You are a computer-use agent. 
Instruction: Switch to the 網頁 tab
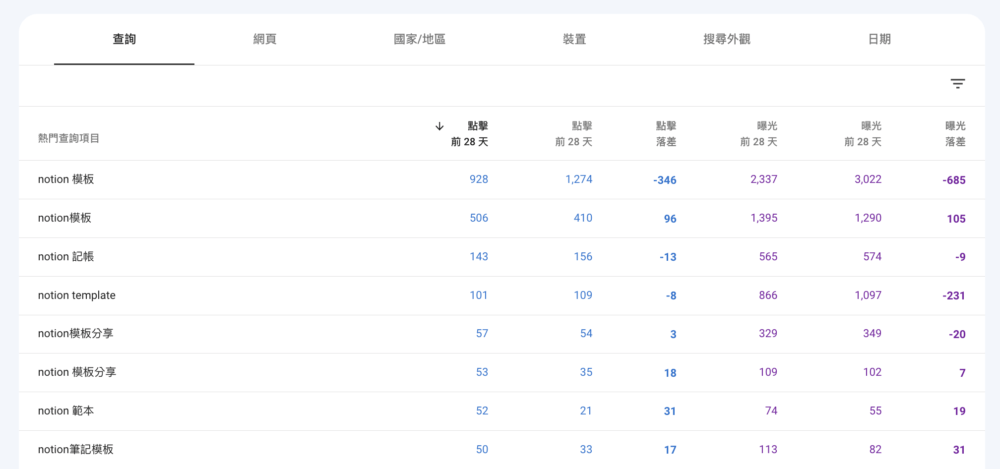[265, 40]
